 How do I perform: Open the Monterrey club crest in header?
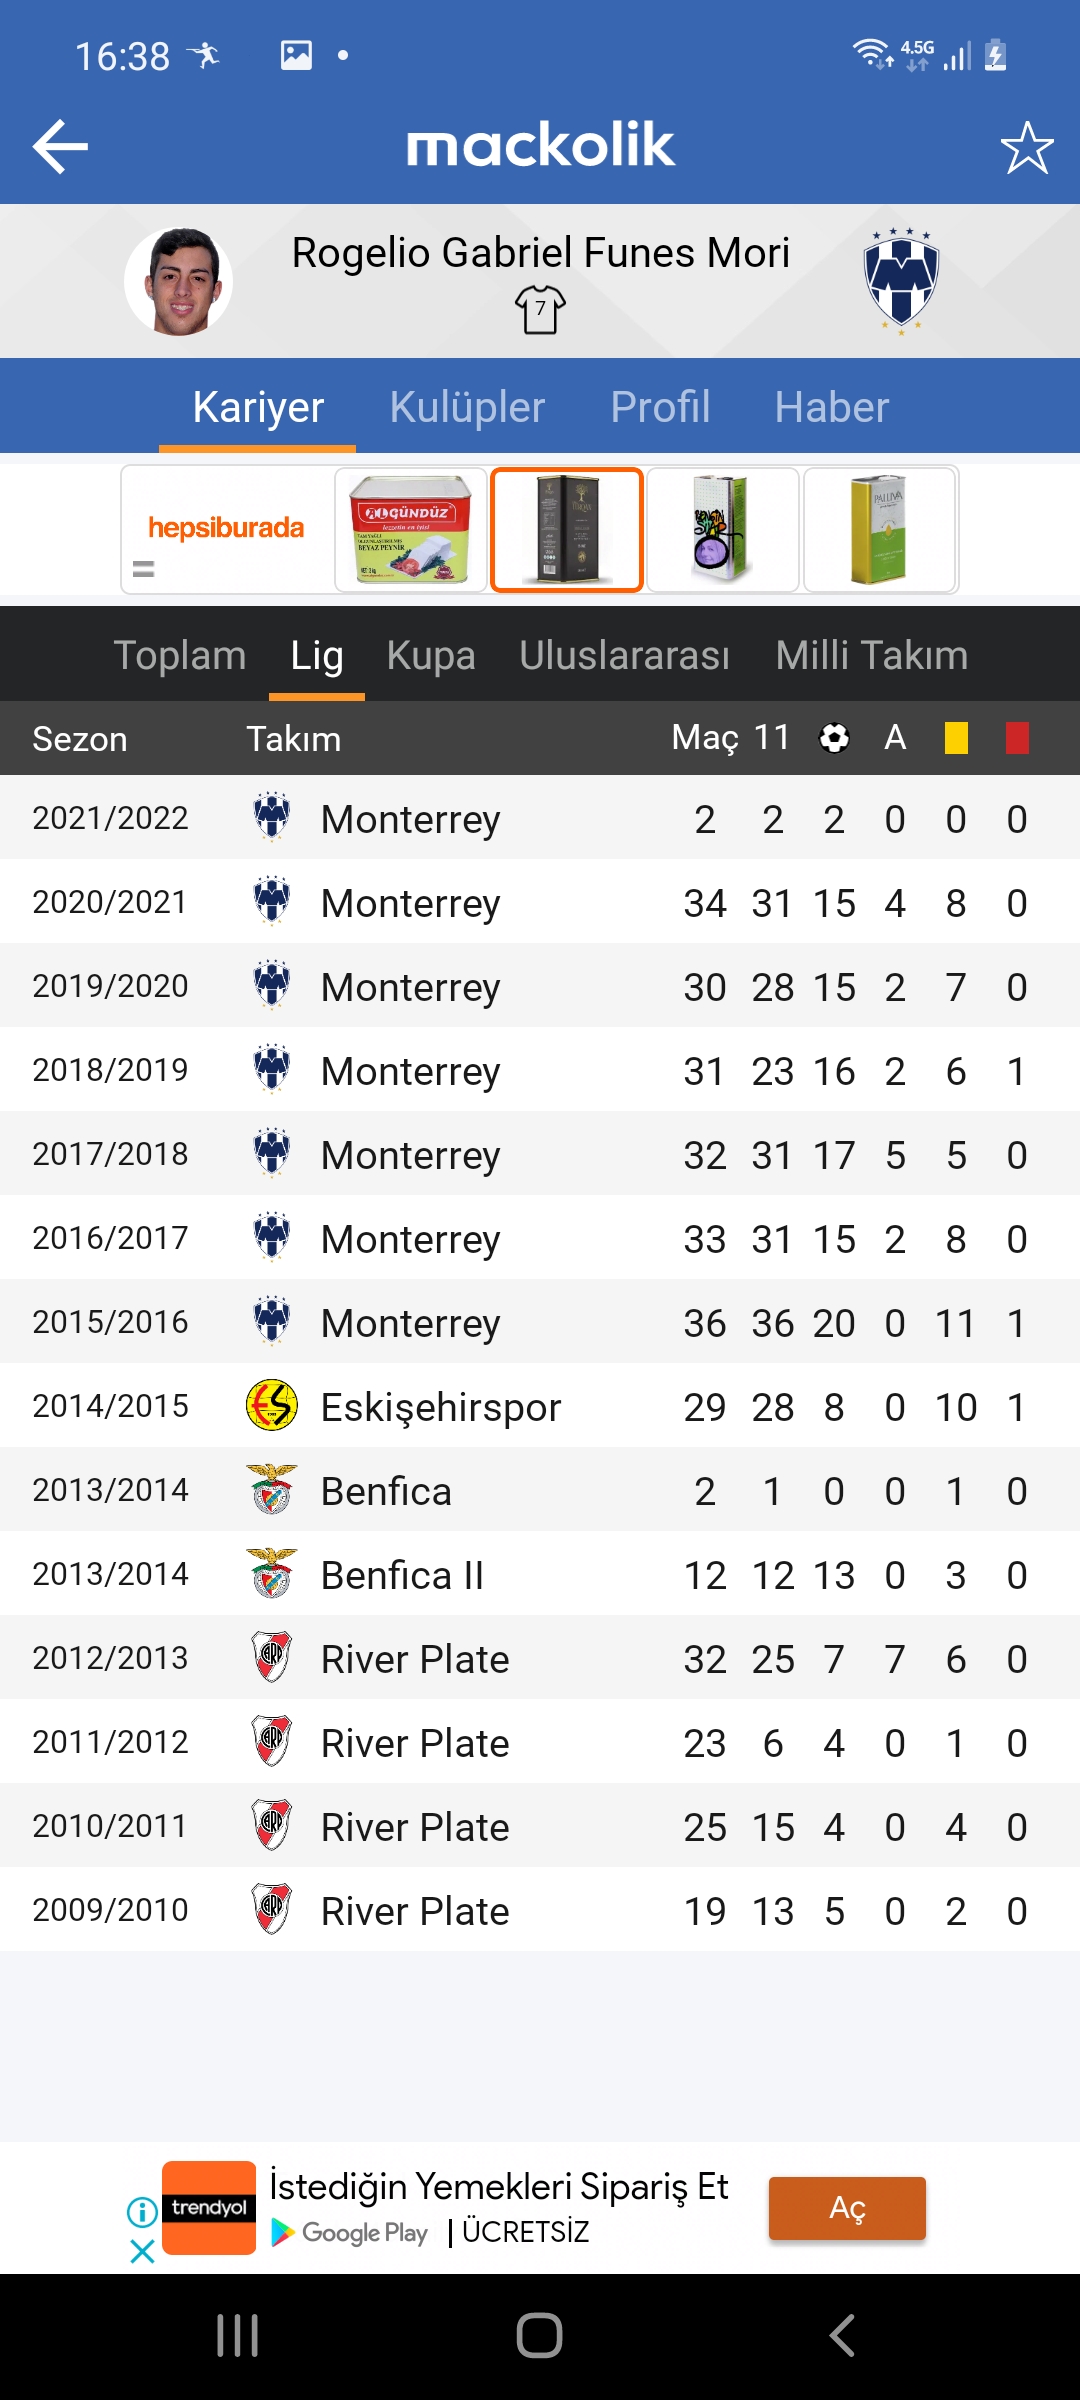coord(901,281)
